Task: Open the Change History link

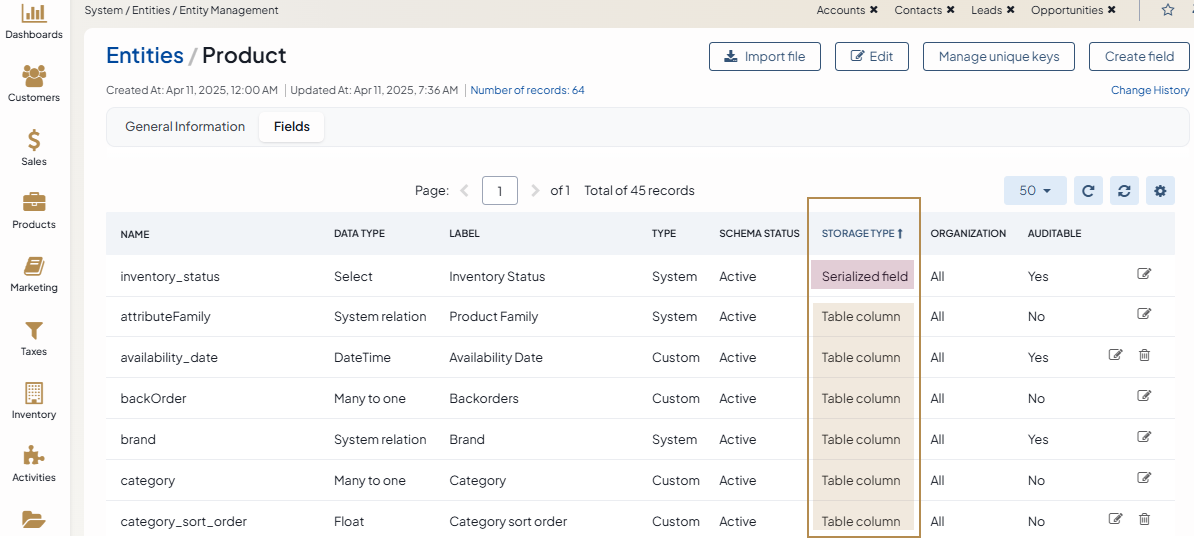Action: (1150, 90)
